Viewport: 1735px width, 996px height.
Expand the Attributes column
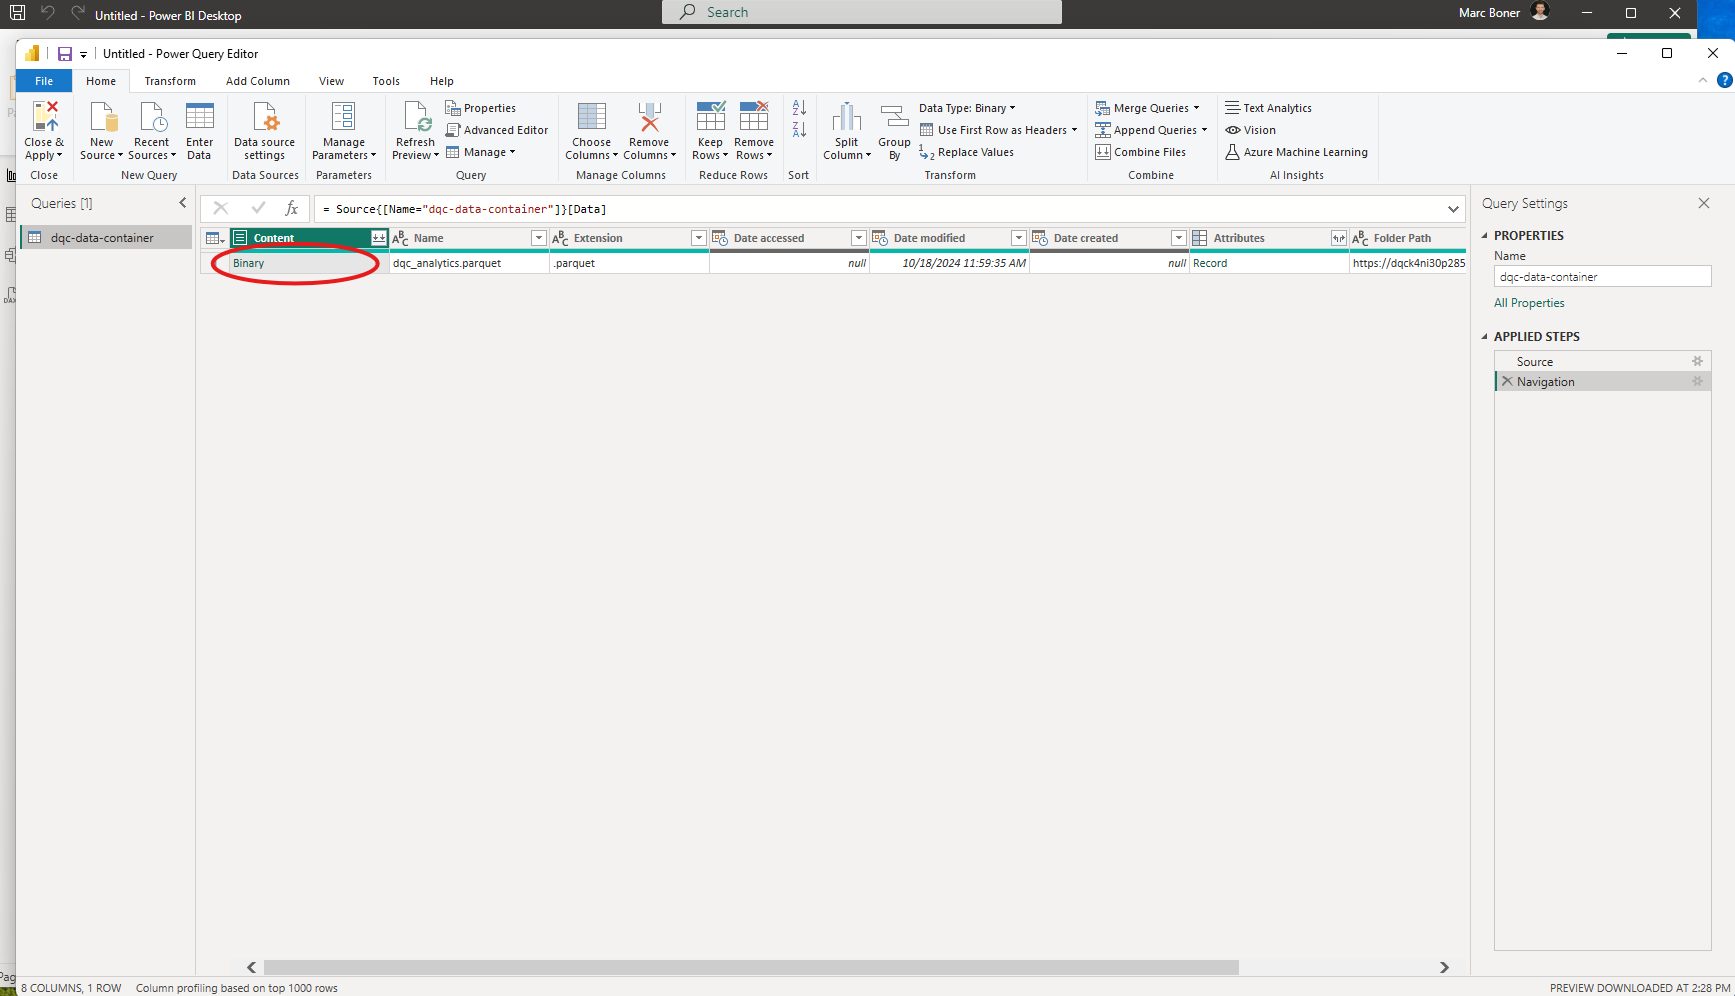click(x=1339, y=238)
